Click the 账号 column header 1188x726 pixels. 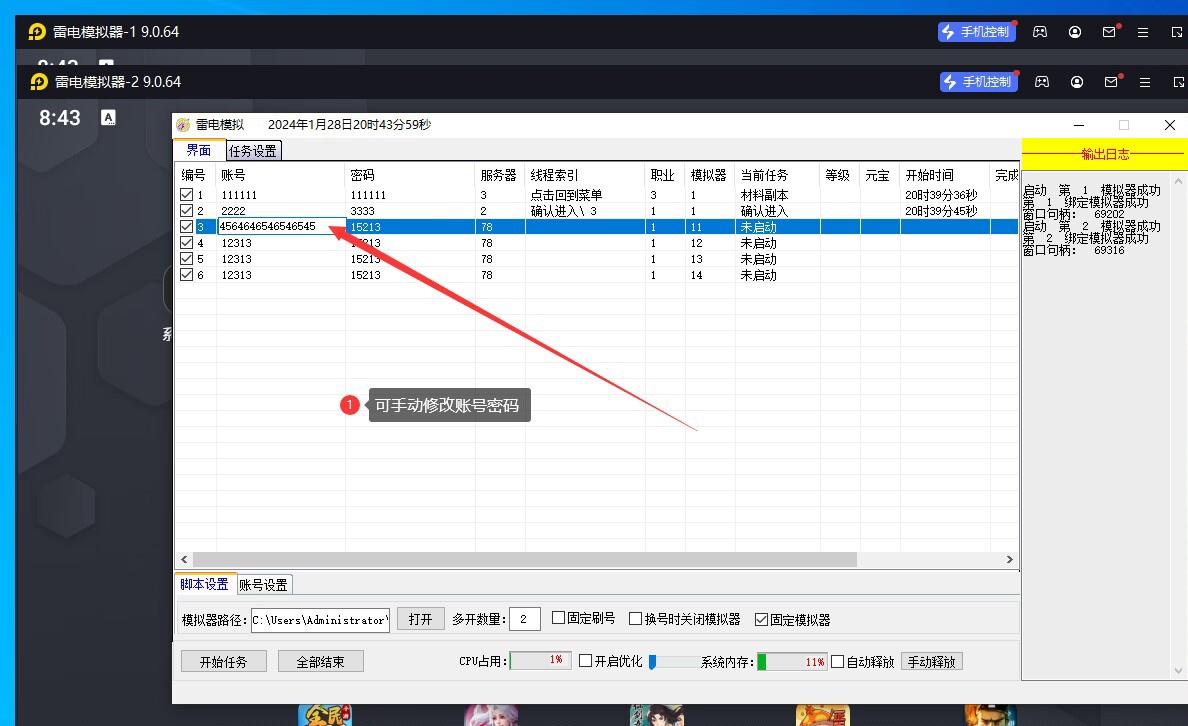(x=280, y=175)
